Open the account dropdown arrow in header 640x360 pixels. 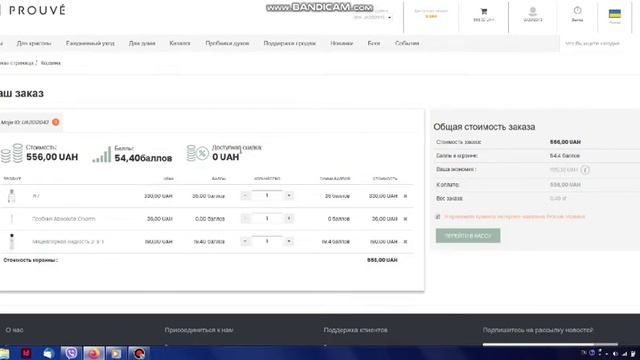click(389, 18)
